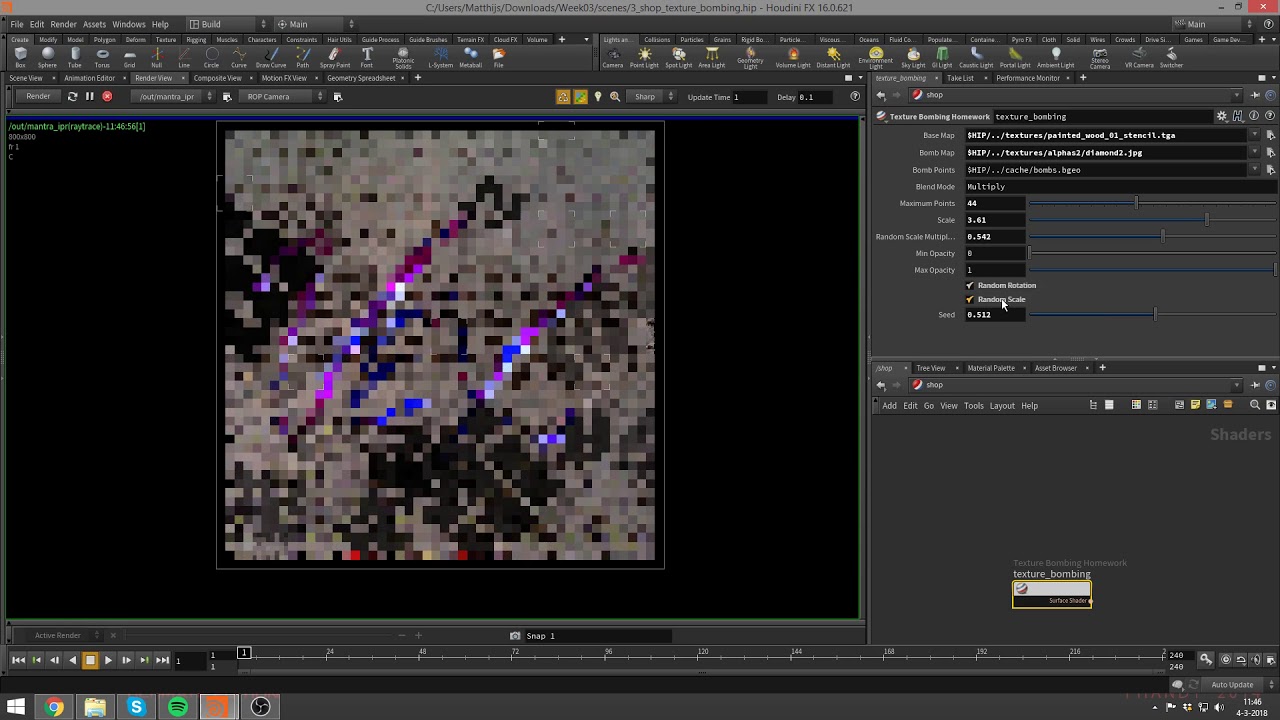This screenshot has height=720, width=1280.
Task: Click the restart render refresh icon
Action: tap(72, 97)
